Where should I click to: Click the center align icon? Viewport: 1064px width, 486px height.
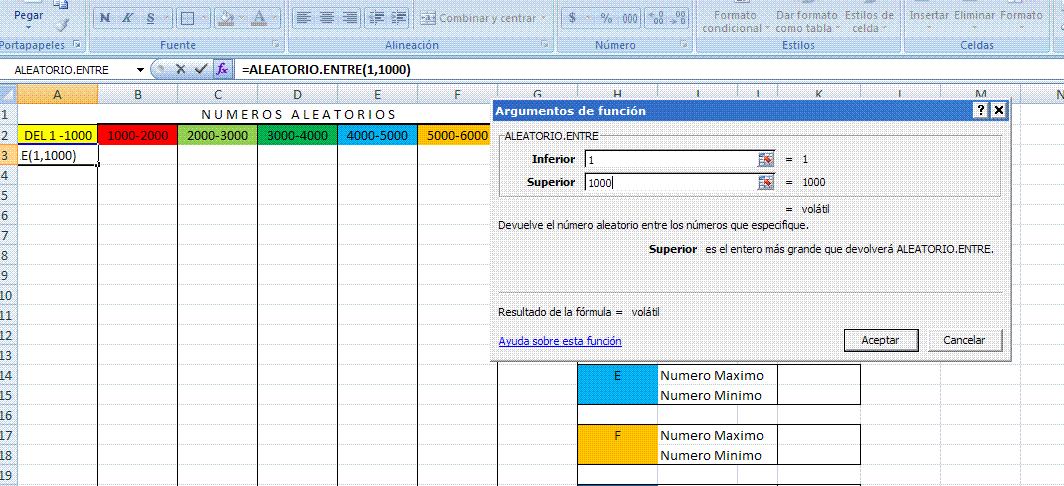coord(326,18)
